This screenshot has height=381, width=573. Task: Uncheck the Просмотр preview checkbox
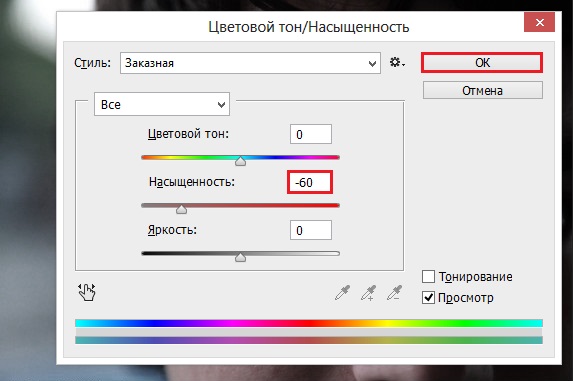click(428, 298)
